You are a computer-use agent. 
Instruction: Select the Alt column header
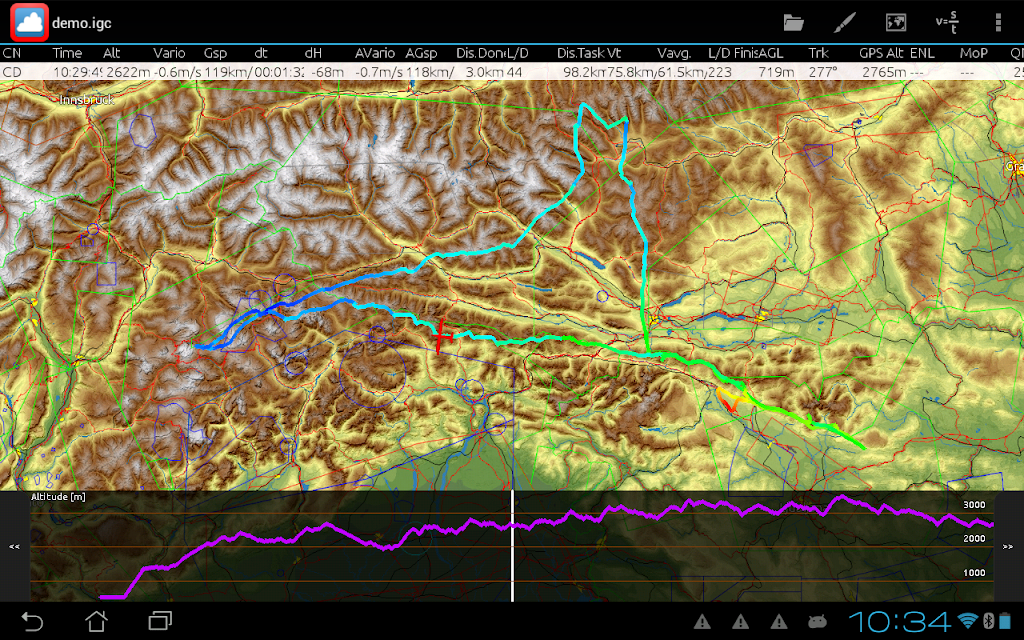(x=112, y=53)
